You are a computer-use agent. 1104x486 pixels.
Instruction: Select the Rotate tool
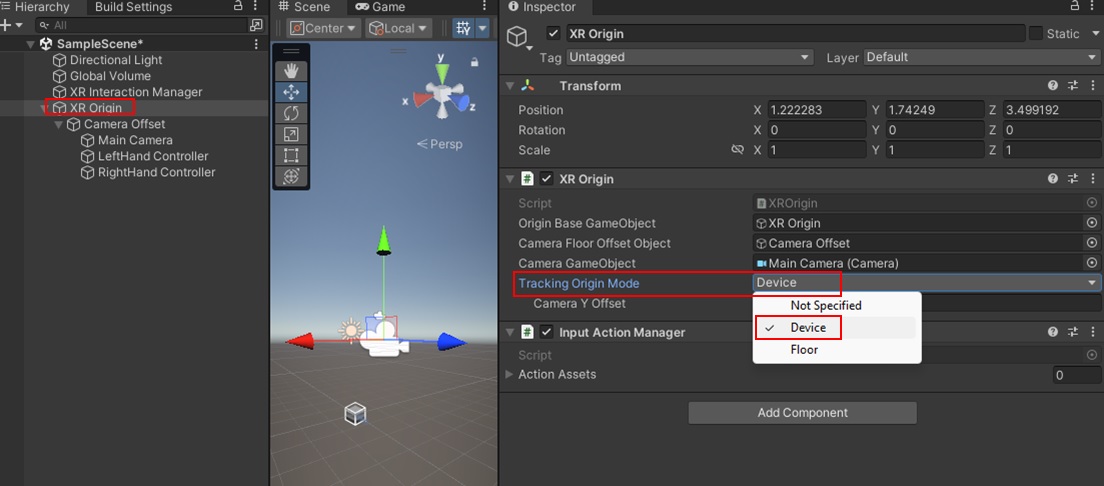291,113
